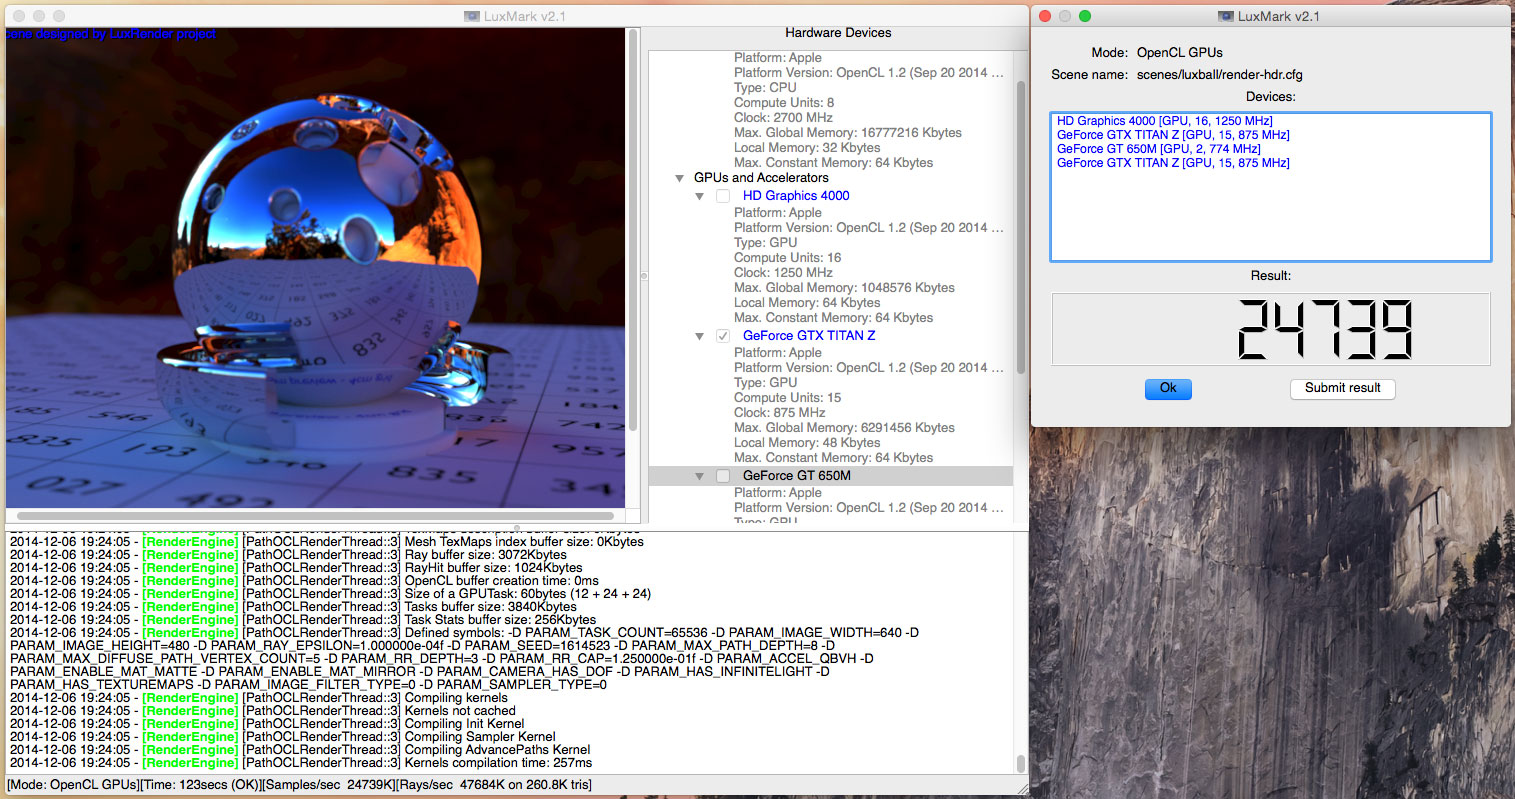Click the scene name path in result dialog
1515x799 pixels.
(1220, 75)
